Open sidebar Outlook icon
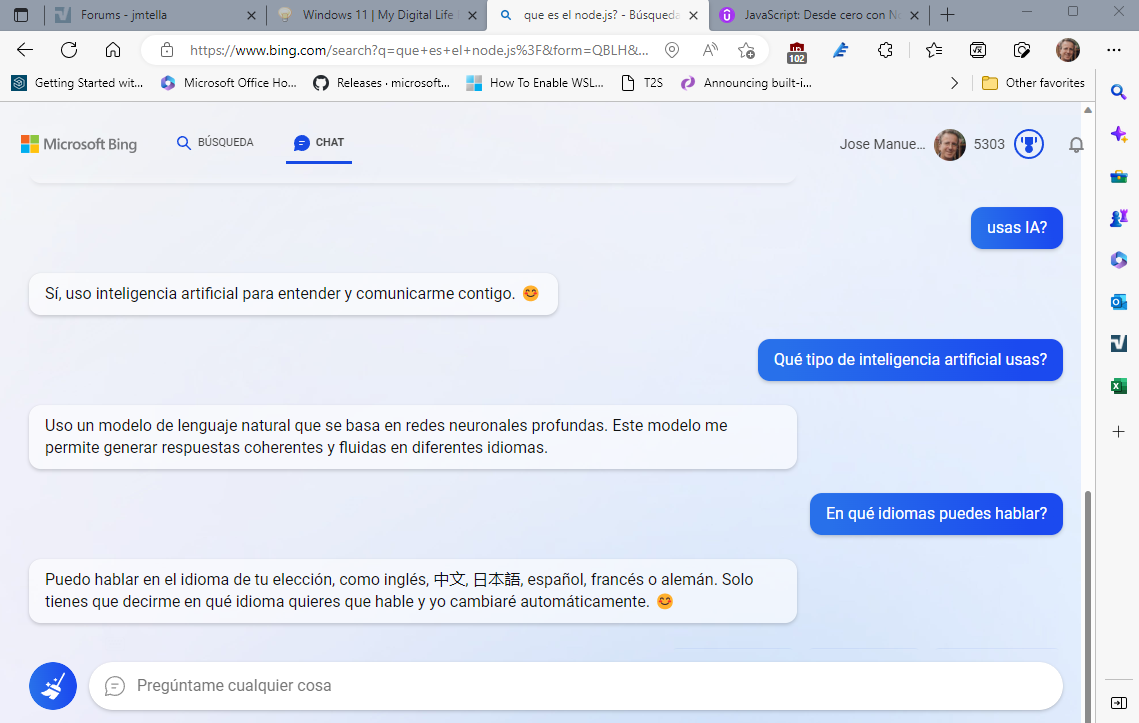The image size is (1139, 723). point(1119,302)
